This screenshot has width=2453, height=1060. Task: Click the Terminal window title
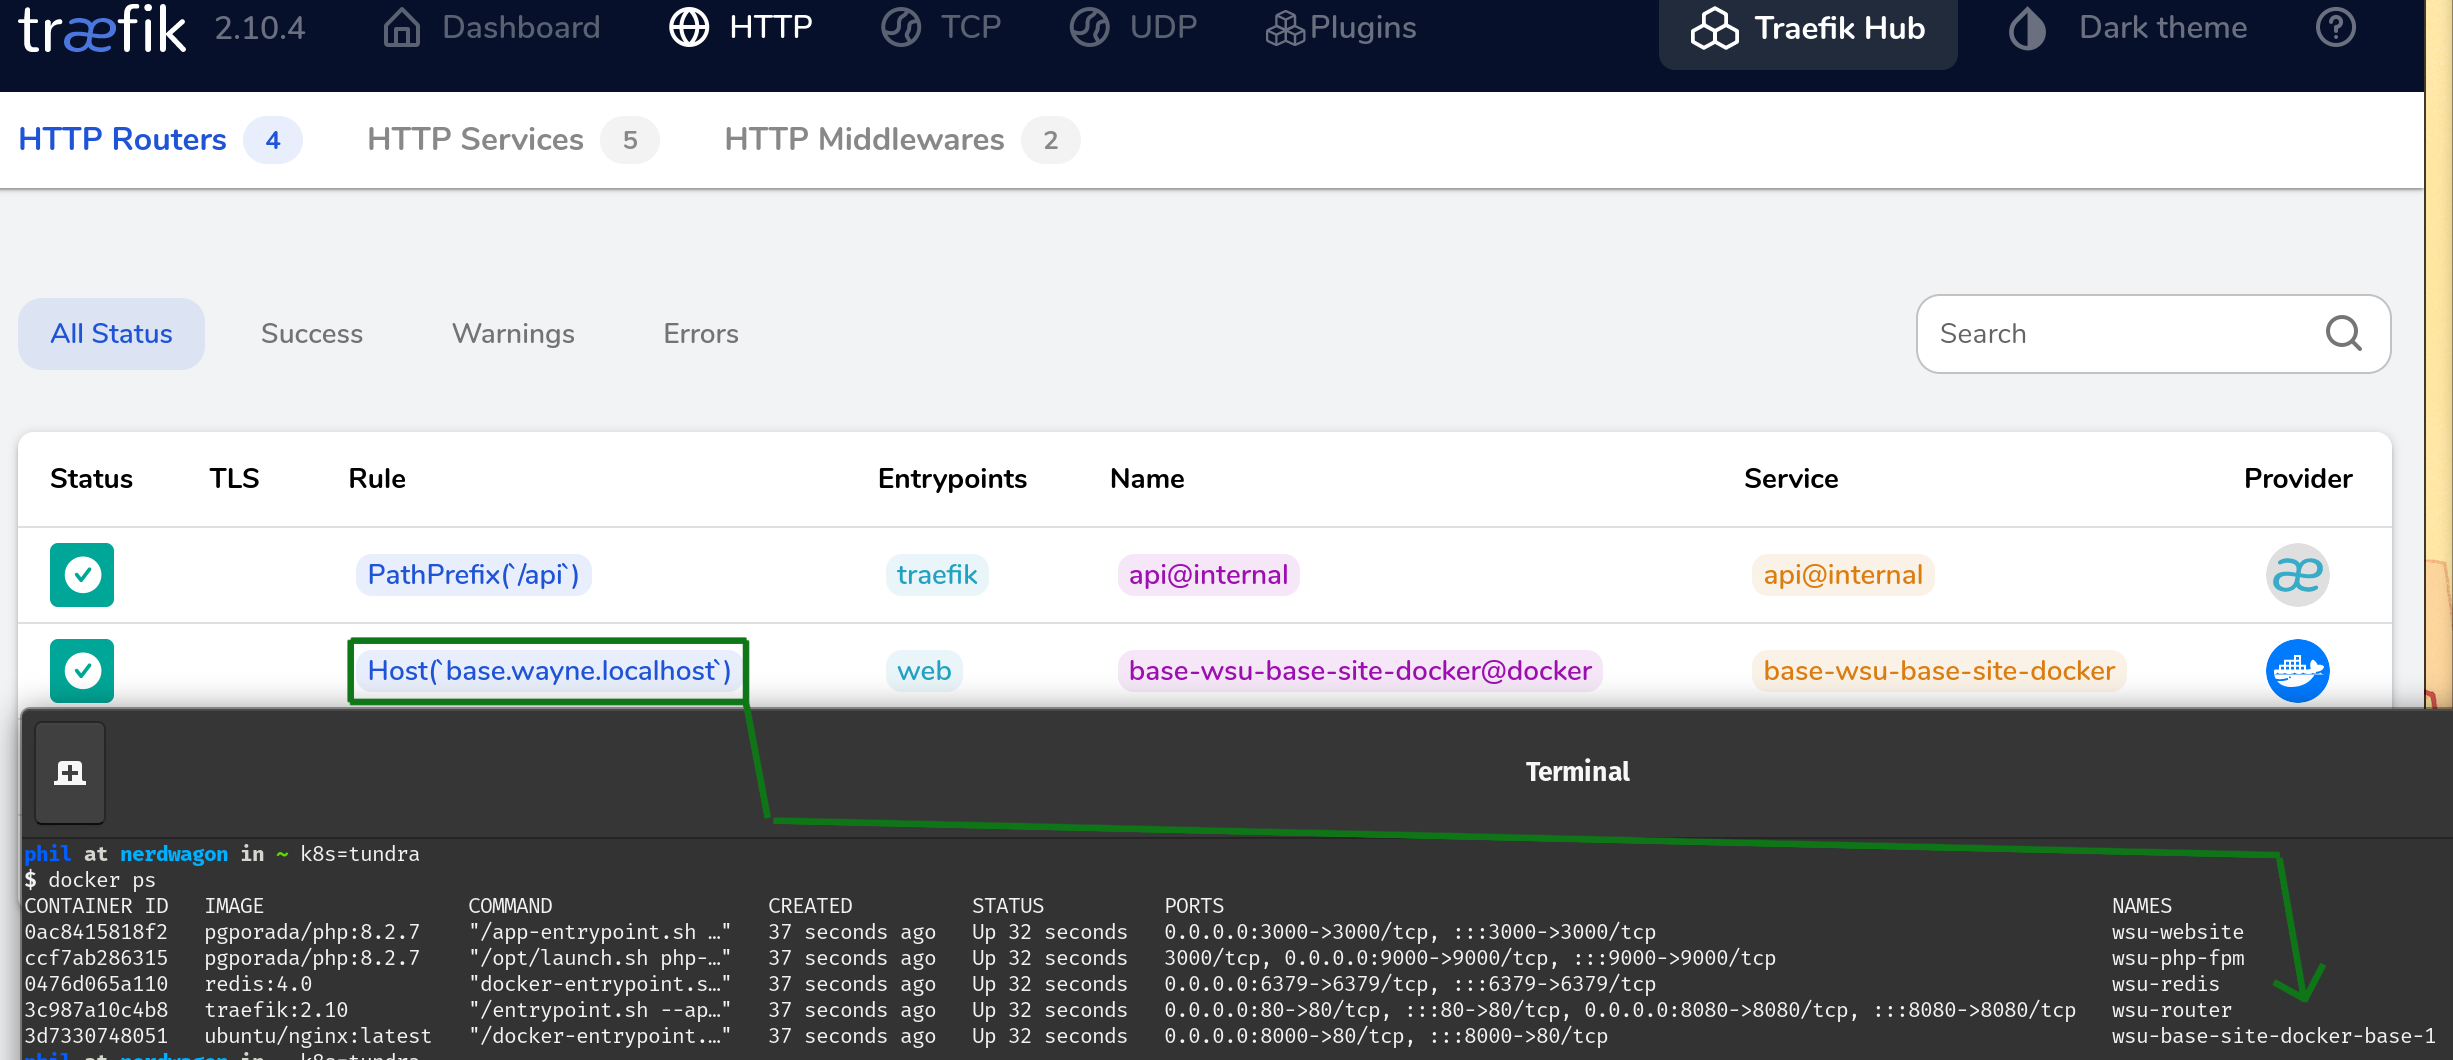point(1577,772)
